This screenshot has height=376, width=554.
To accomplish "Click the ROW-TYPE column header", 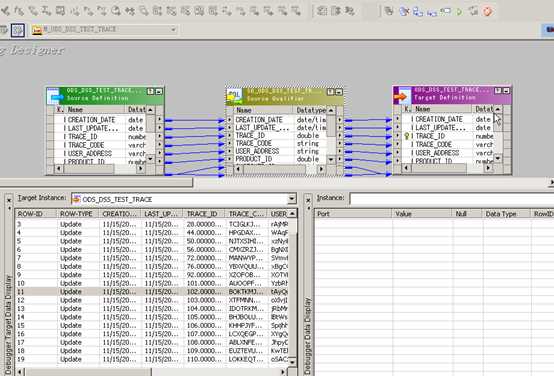I will pyautogui.click(x=78, y=213).
